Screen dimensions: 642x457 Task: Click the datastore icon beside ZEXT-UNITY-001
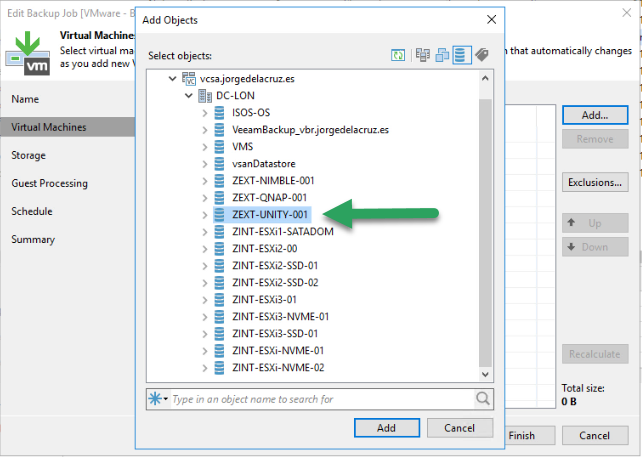click(x=219, y=215)
